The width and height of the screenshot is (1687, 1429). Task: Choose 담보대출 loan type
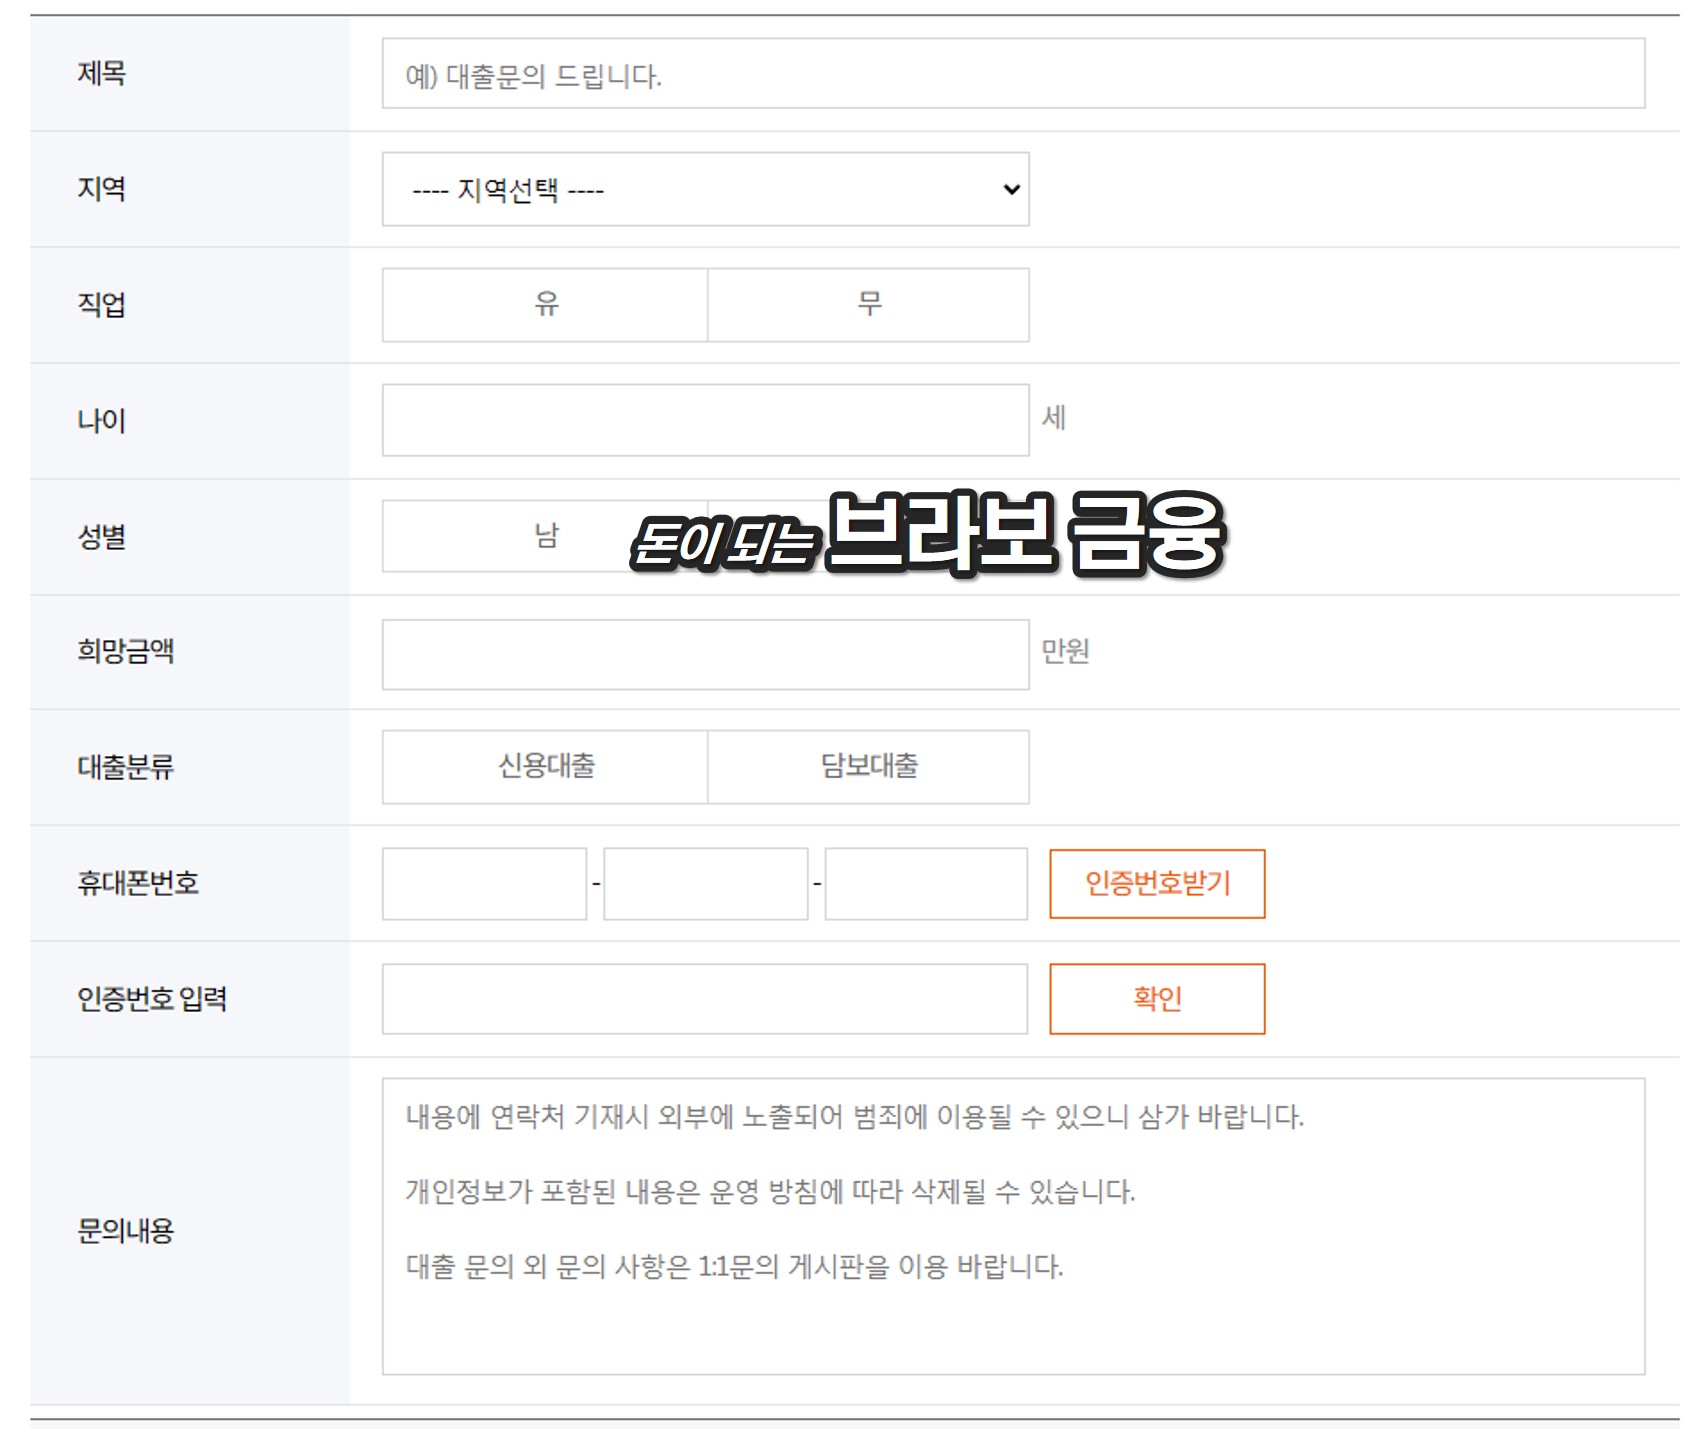point(868,767)
